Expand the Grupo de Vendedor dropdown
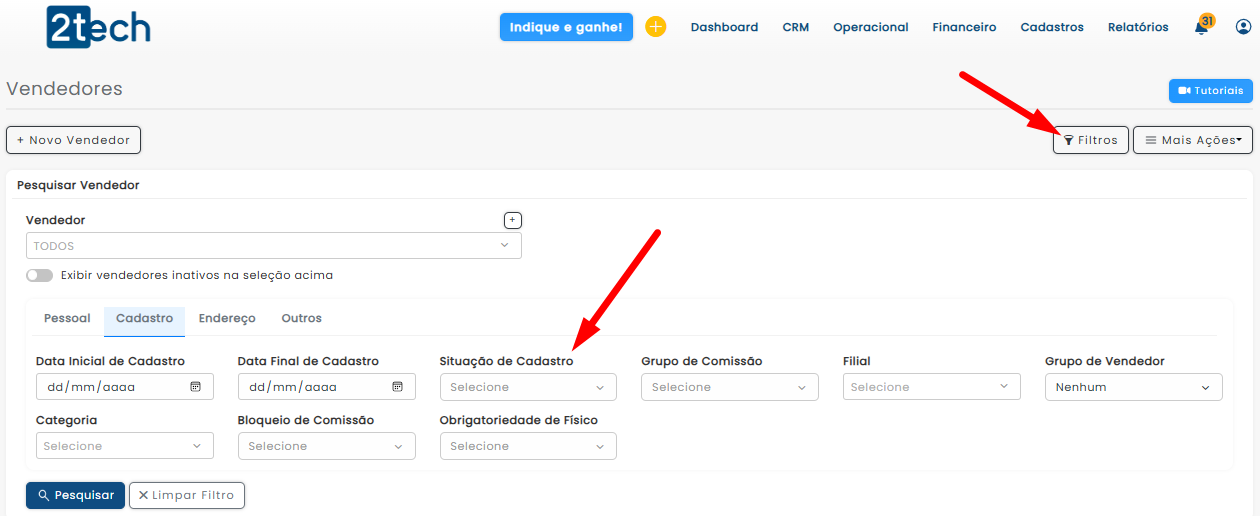Image resolution: width=1260 pixels, height=516 pixels. pyautogui.click(x=1133, y=387)
